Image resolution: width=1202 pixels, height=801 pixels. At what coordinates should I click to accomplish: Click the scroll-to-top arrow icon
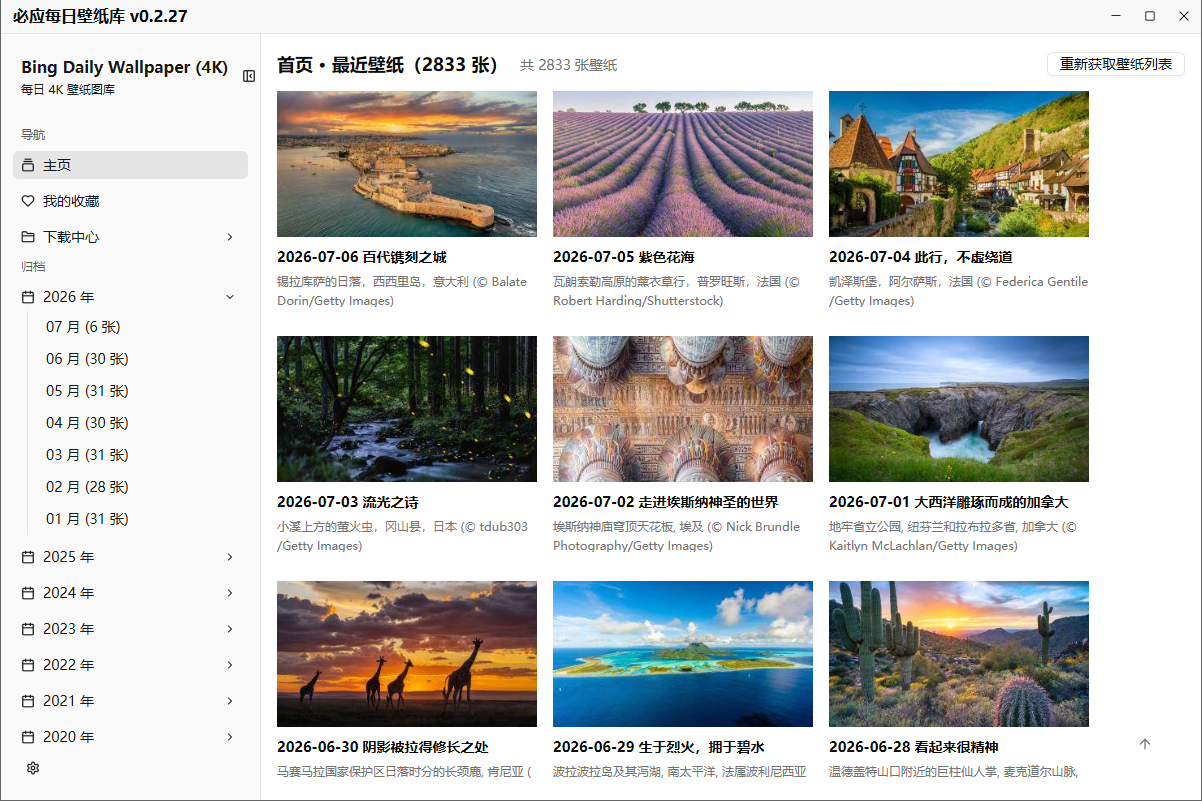tap(1145, 744)
